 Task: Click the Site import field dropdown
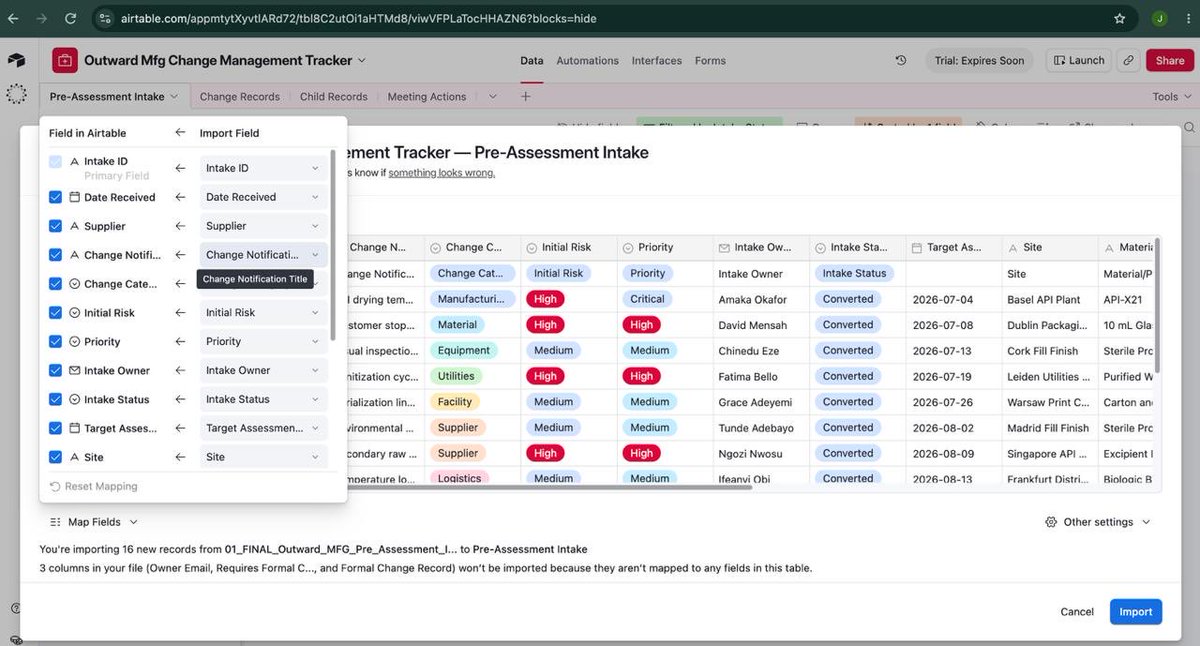[263, 457]
